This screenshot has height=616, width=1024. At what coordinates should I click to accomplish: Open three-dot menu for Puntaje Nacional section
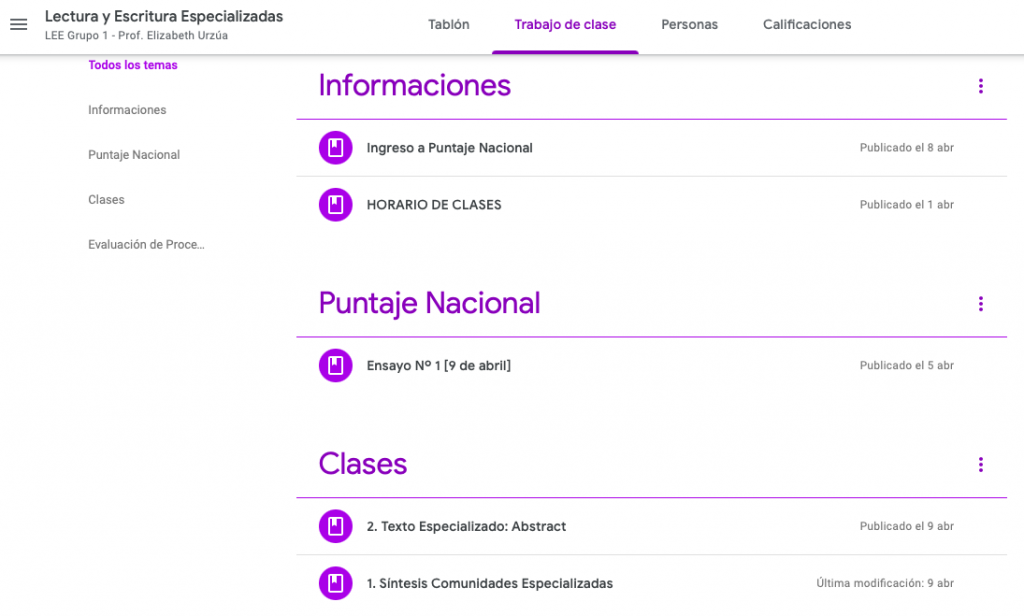(x=980, y=304)
